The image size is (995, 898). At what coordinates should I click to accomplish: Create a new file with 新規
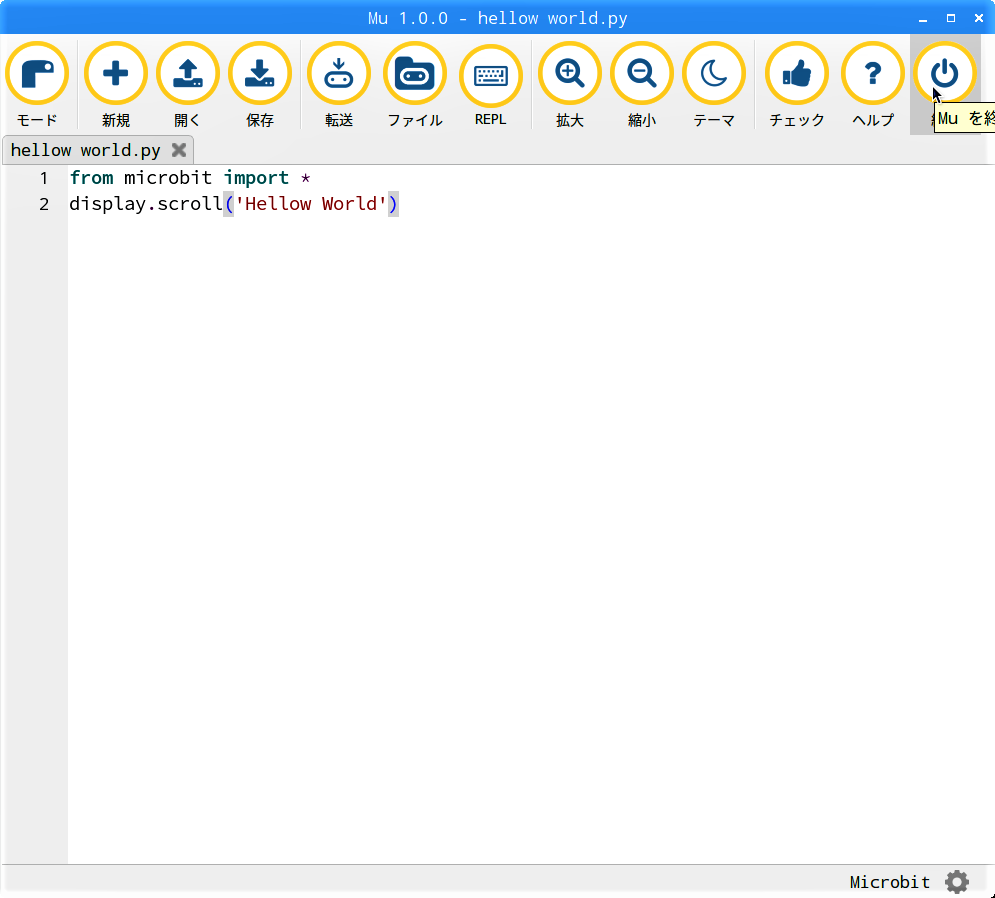point(116,75)
